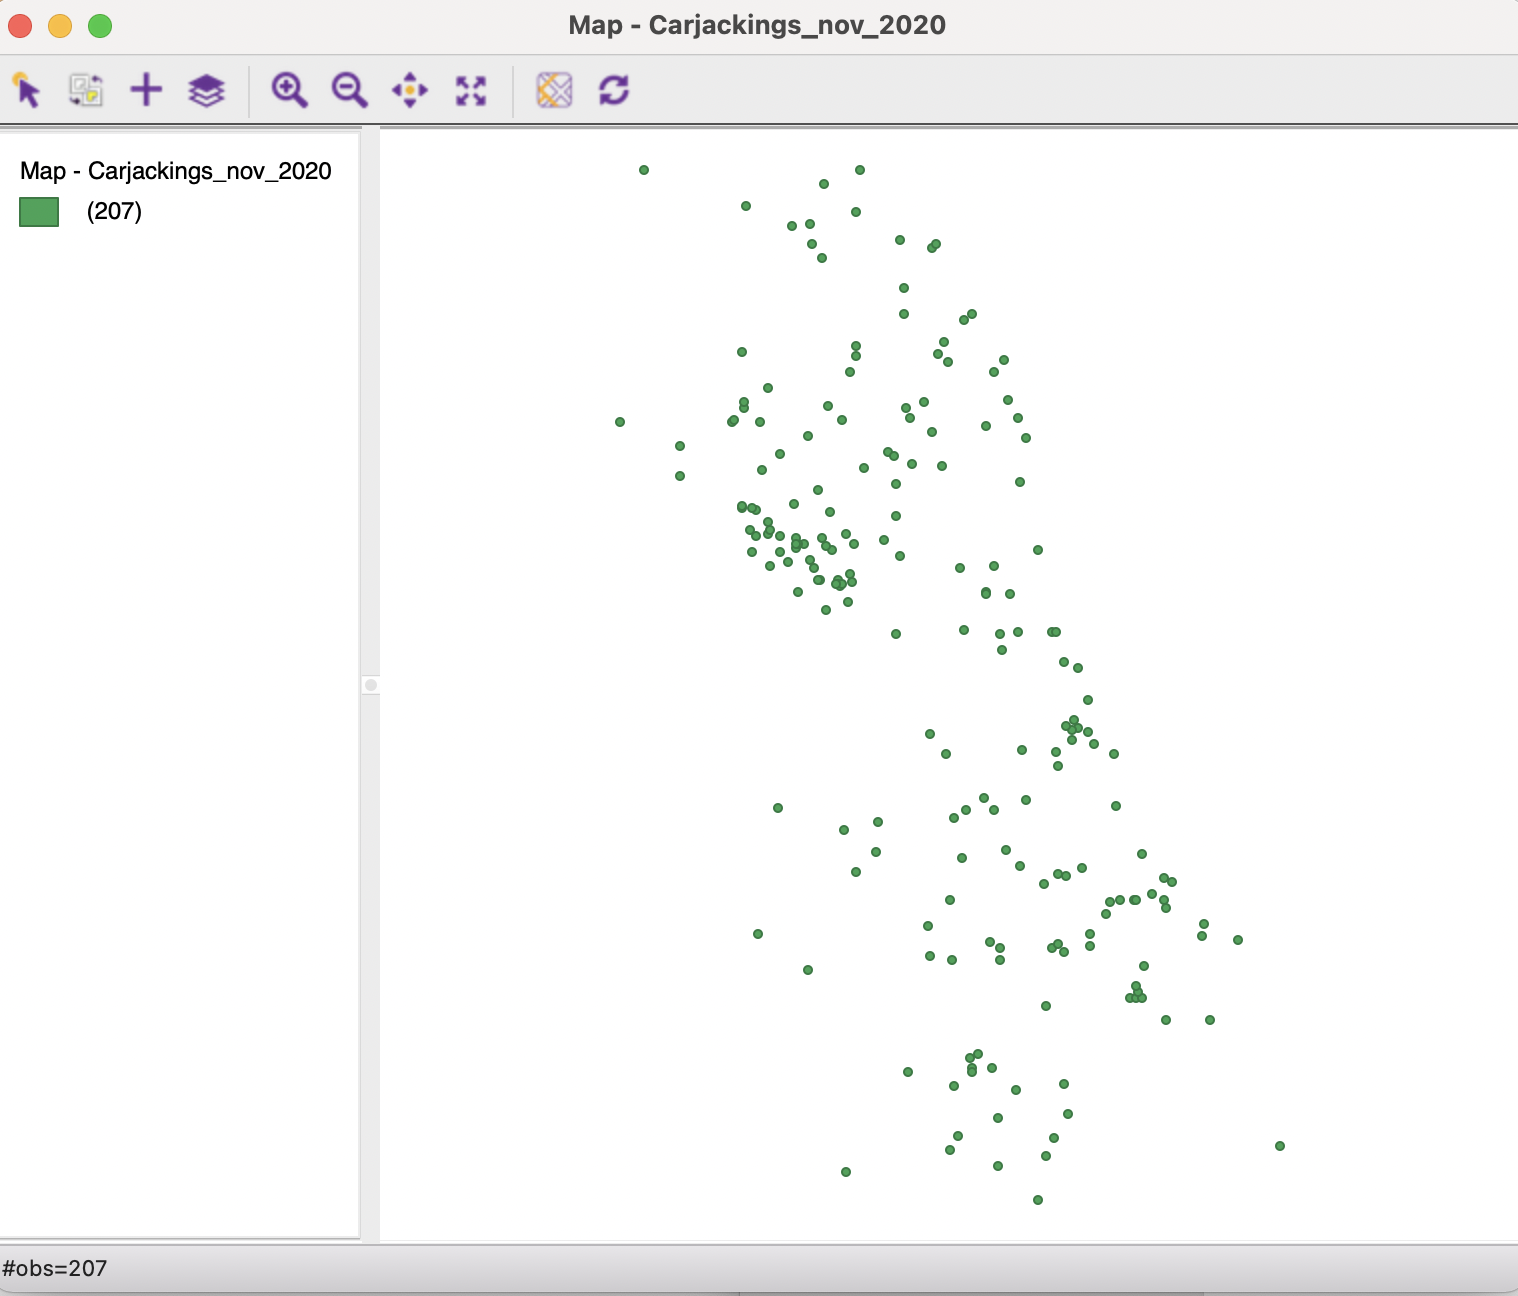Click the legend panel splitter handle
This screenshot has width=1518, height=1296.
click(x=371, y=685)
